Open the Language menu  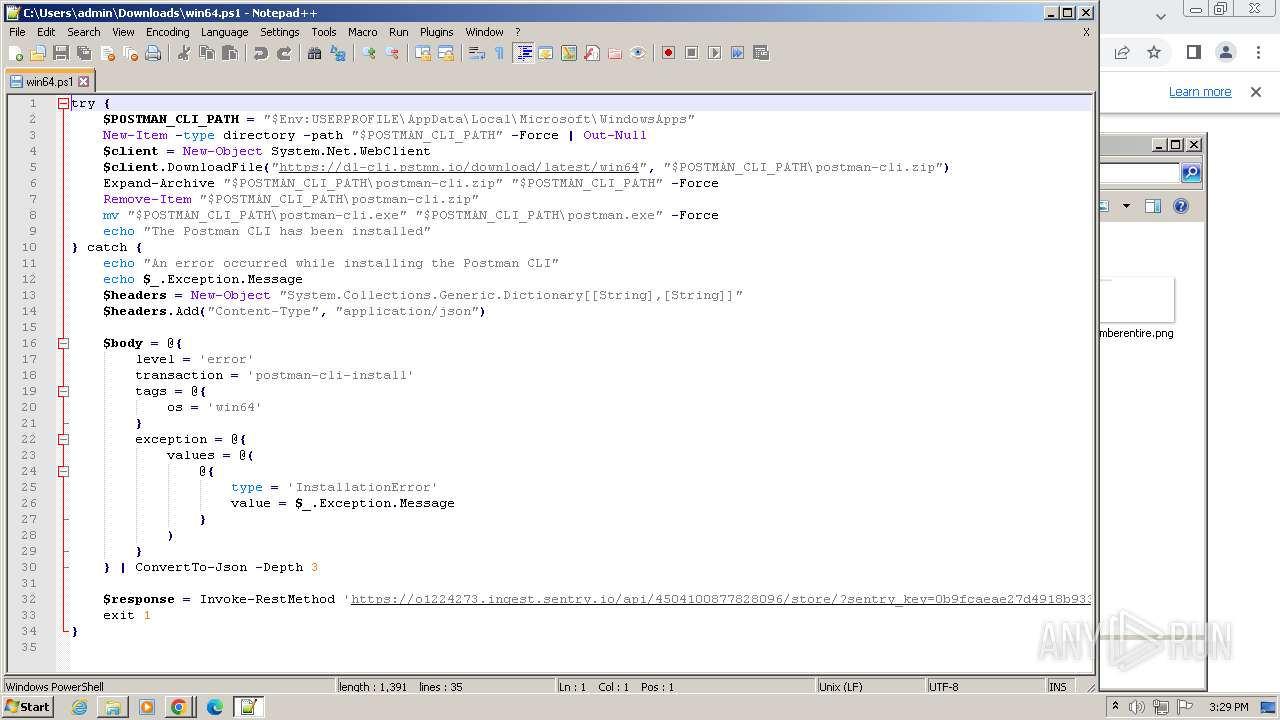click(224, 32)
